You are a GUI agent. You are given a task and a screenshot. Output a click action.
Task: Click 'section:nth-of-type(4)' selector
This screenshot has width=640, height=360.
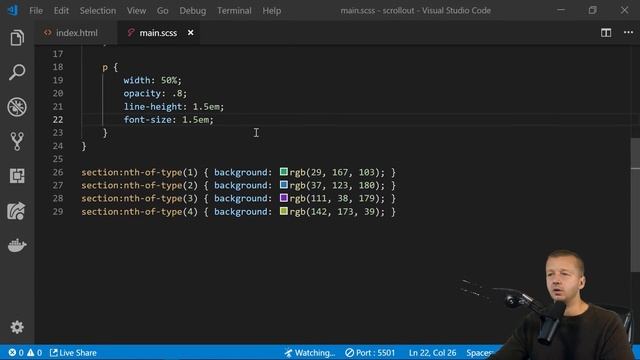[139, 211]
